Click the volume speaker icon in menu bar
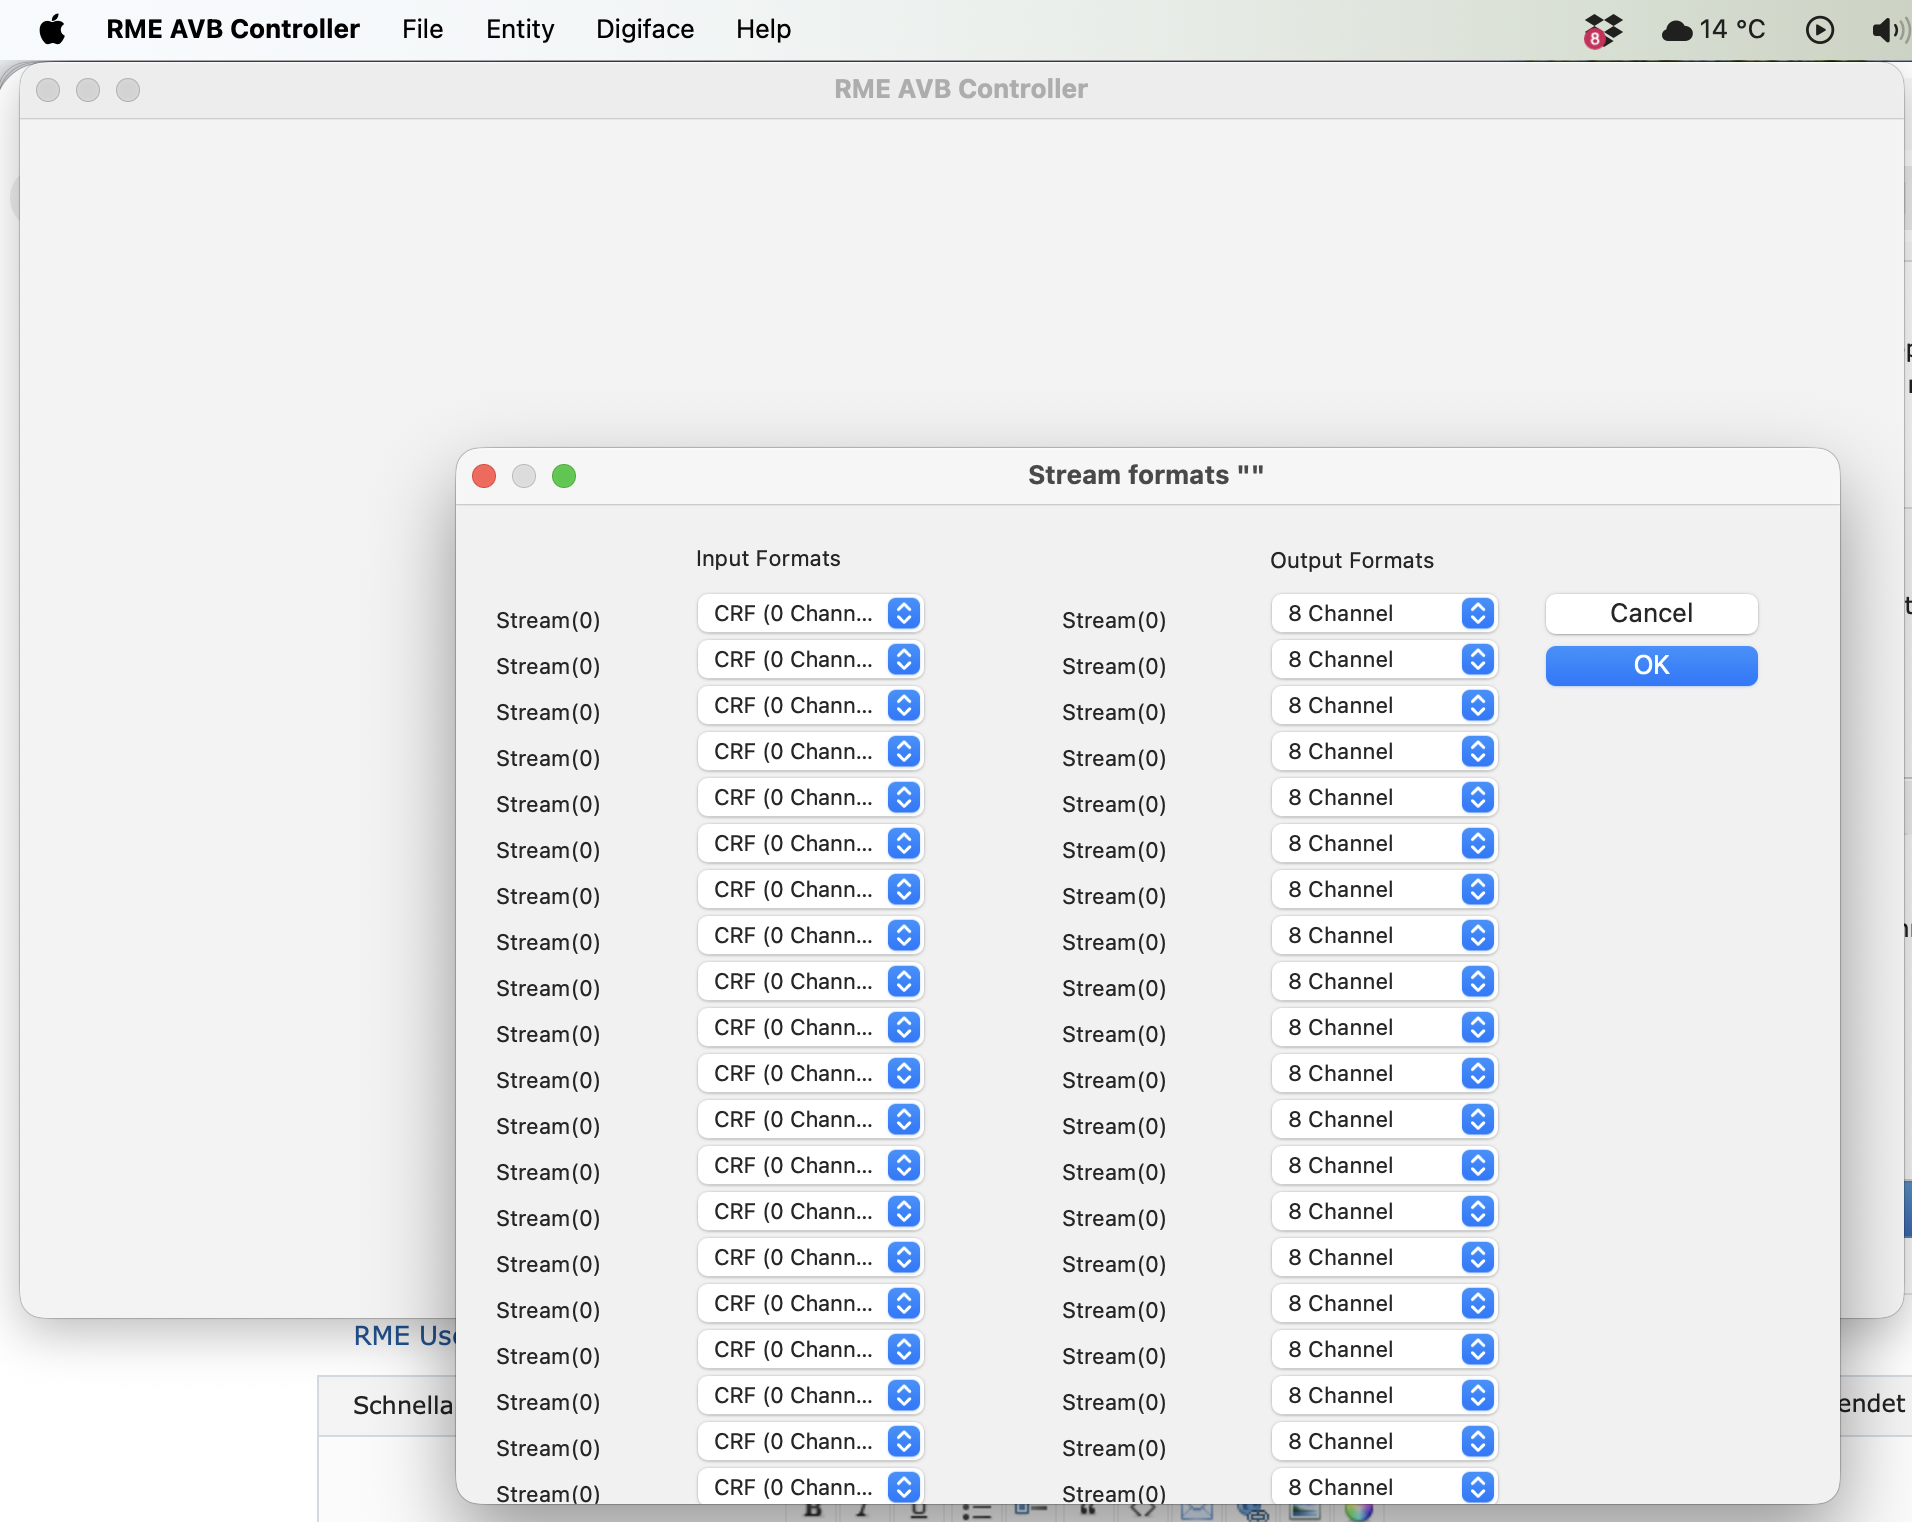Screen dimensions: 1912x1522 1889,30
